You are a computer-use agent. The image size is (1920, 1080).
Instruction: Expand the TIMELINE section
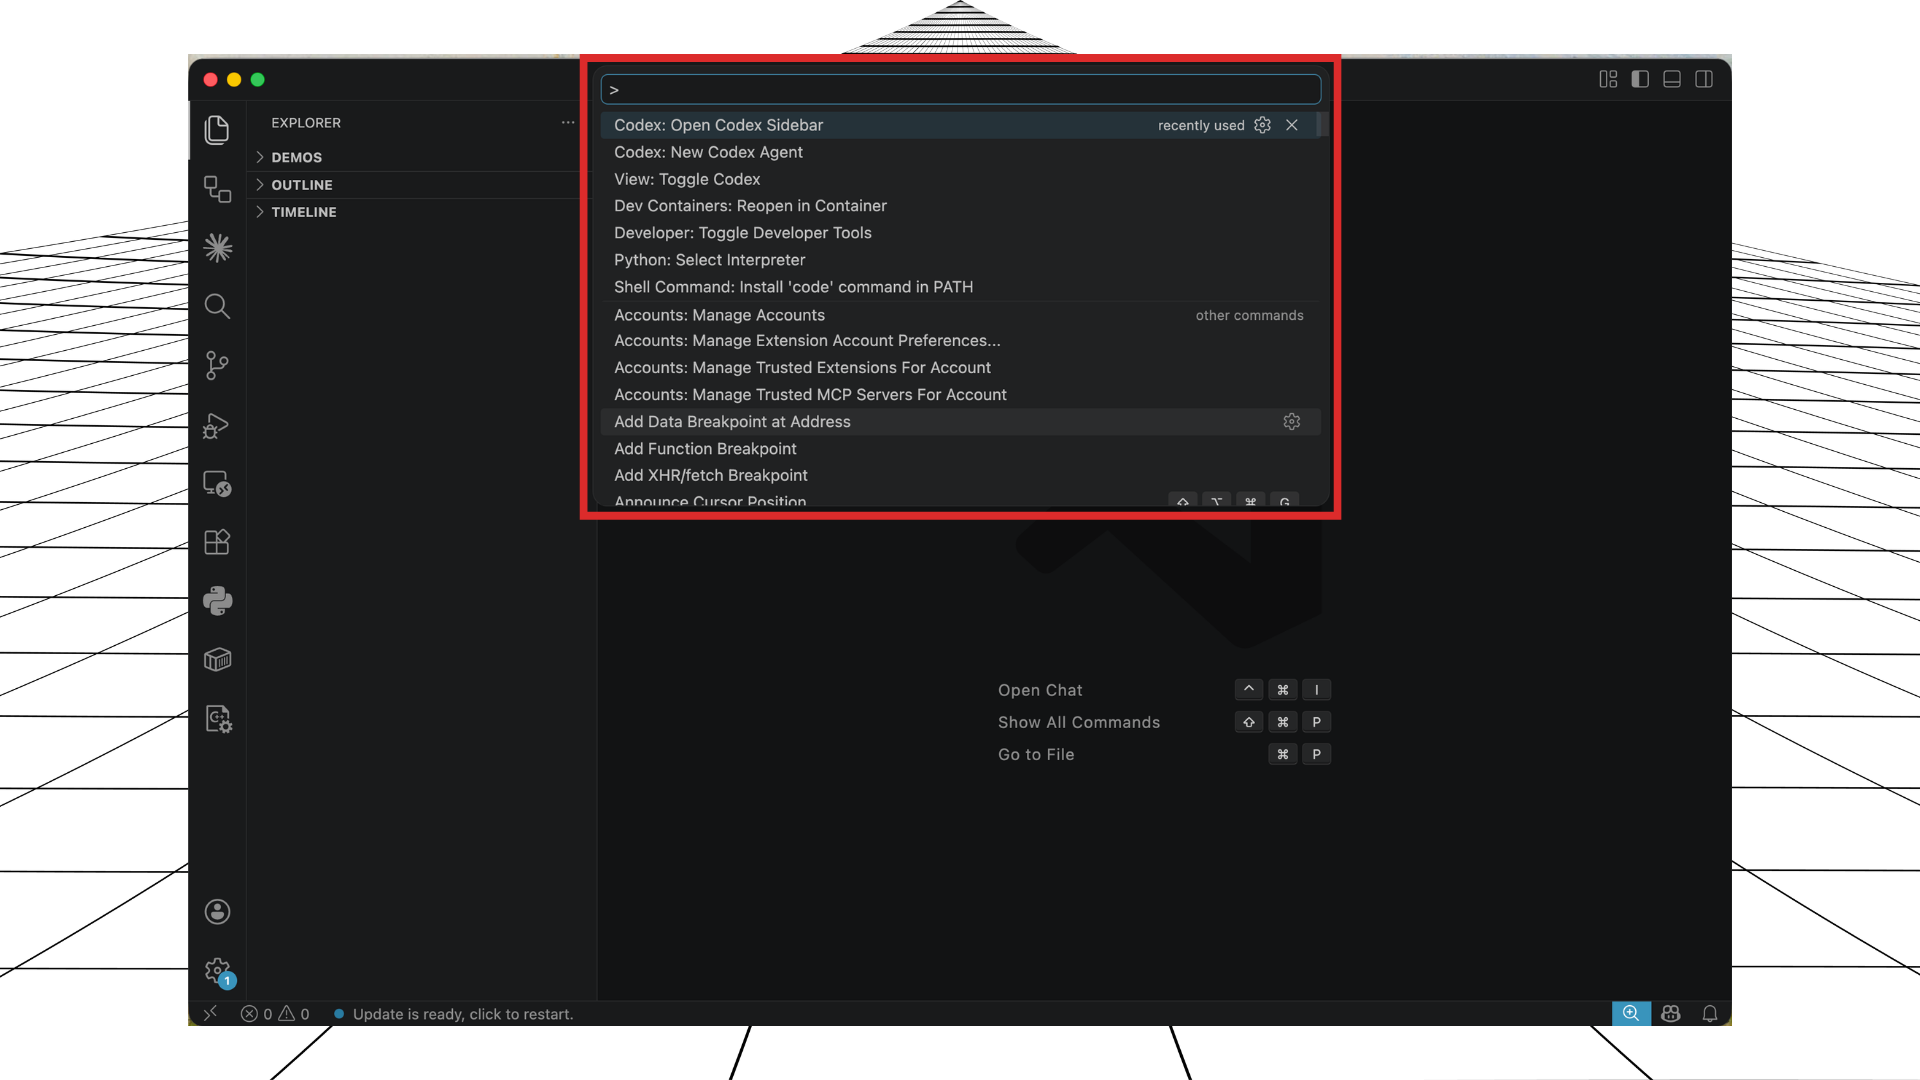(x=303, y=211)
